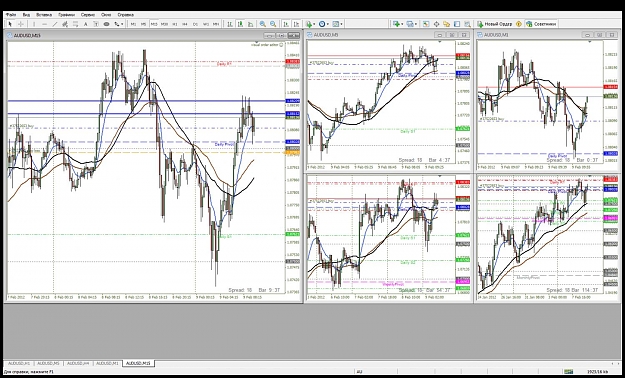Viewport: 625px width, 378px height.
Task: Open the Вставка menu
Action: [x=44, y=15]
